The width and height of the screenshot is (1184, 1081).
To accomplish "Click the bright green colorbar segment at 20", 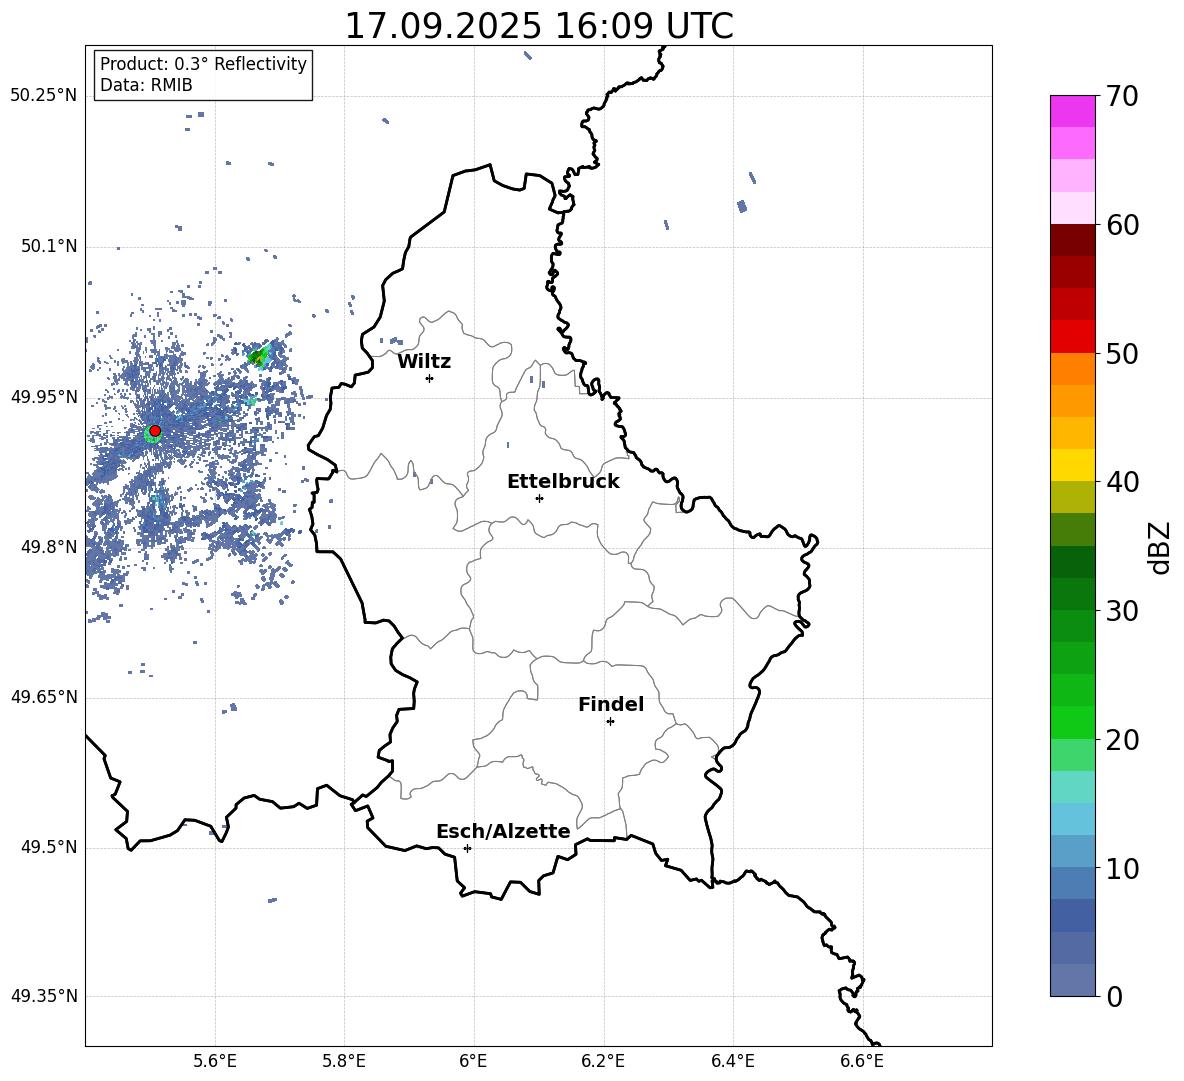I will pyautogui.click(x=1072, y=722).
